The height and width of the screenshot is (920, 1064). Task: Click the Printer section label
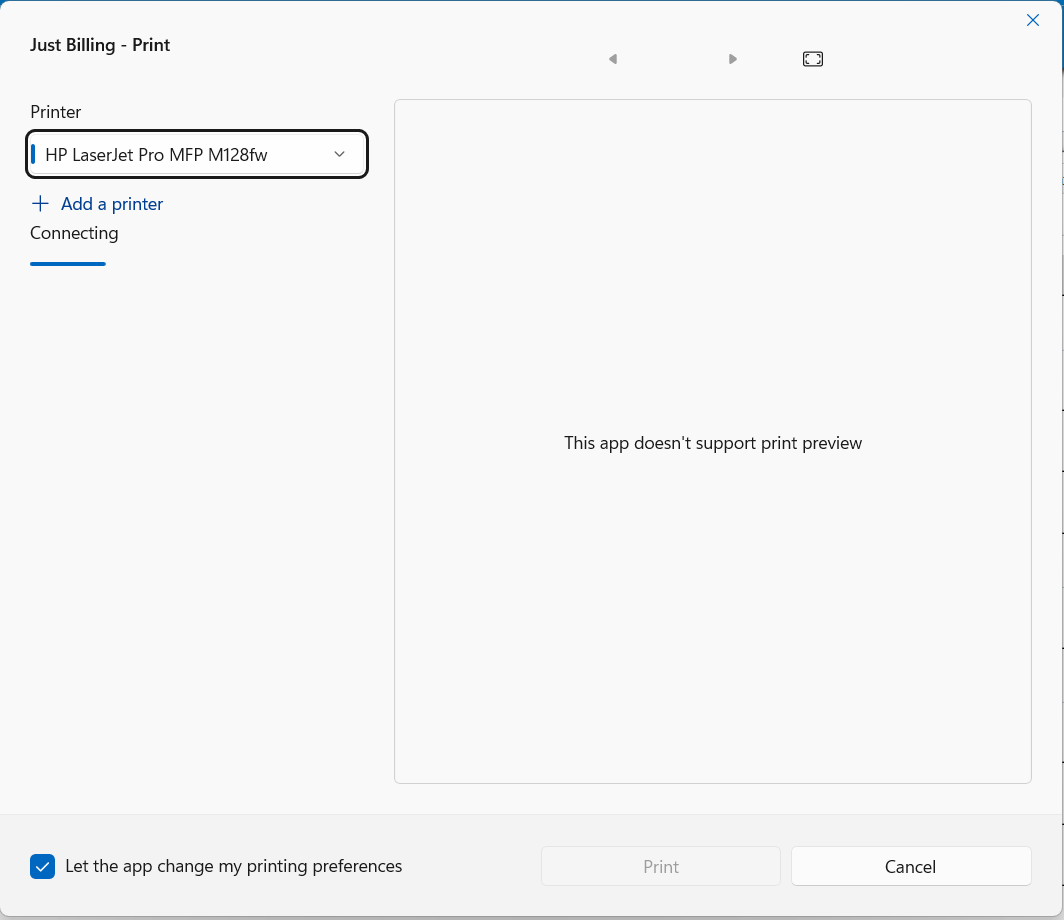coord(56,112)
